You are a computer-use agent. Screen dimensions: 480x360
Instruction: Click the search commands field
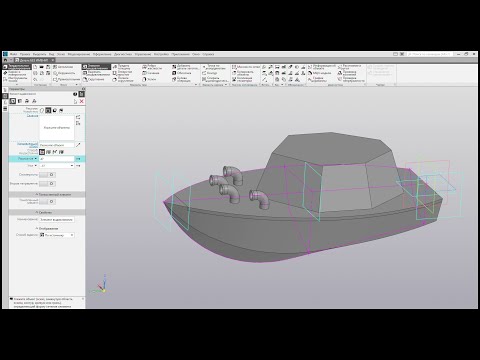coord(429,54)
